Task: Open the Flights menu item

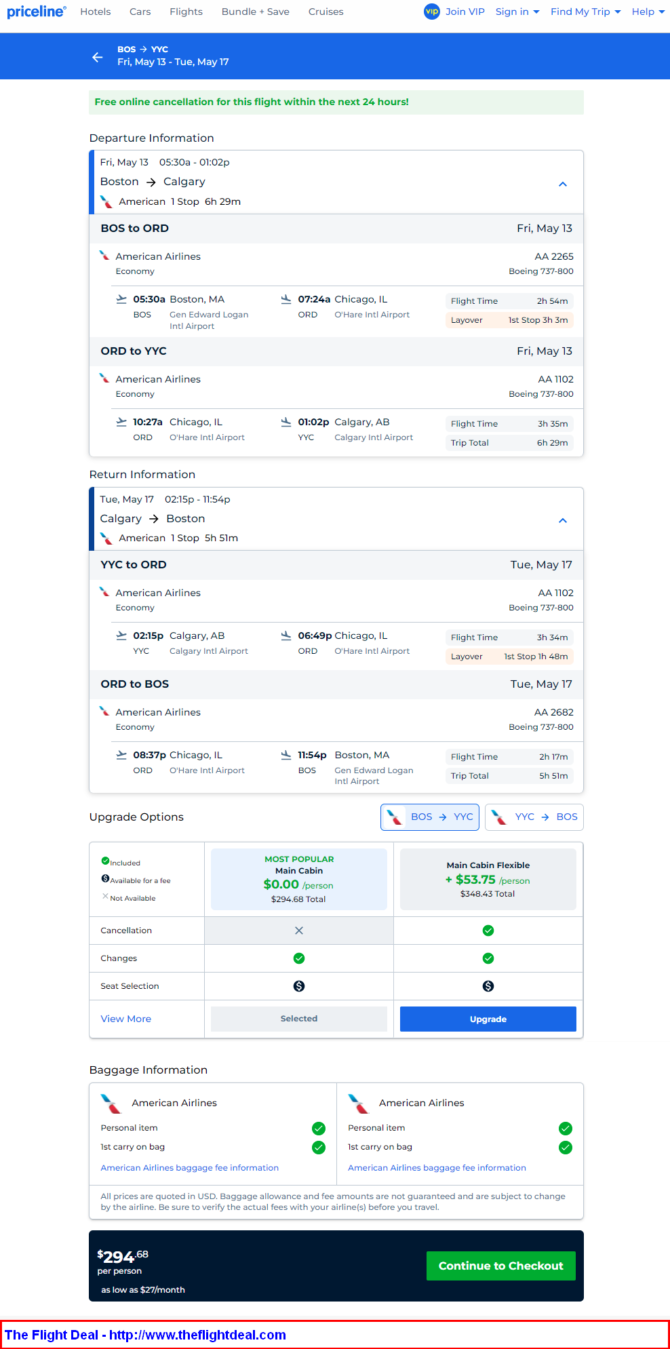Action: [186, 12]
